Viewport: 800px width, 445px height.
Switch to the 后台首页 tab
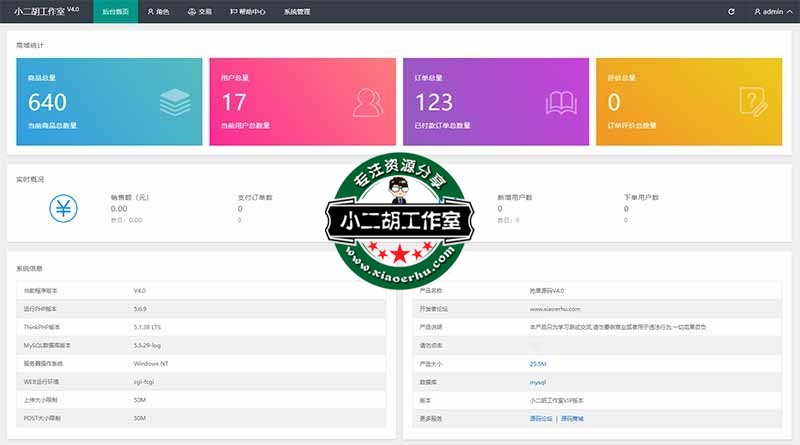click(115, 12)
